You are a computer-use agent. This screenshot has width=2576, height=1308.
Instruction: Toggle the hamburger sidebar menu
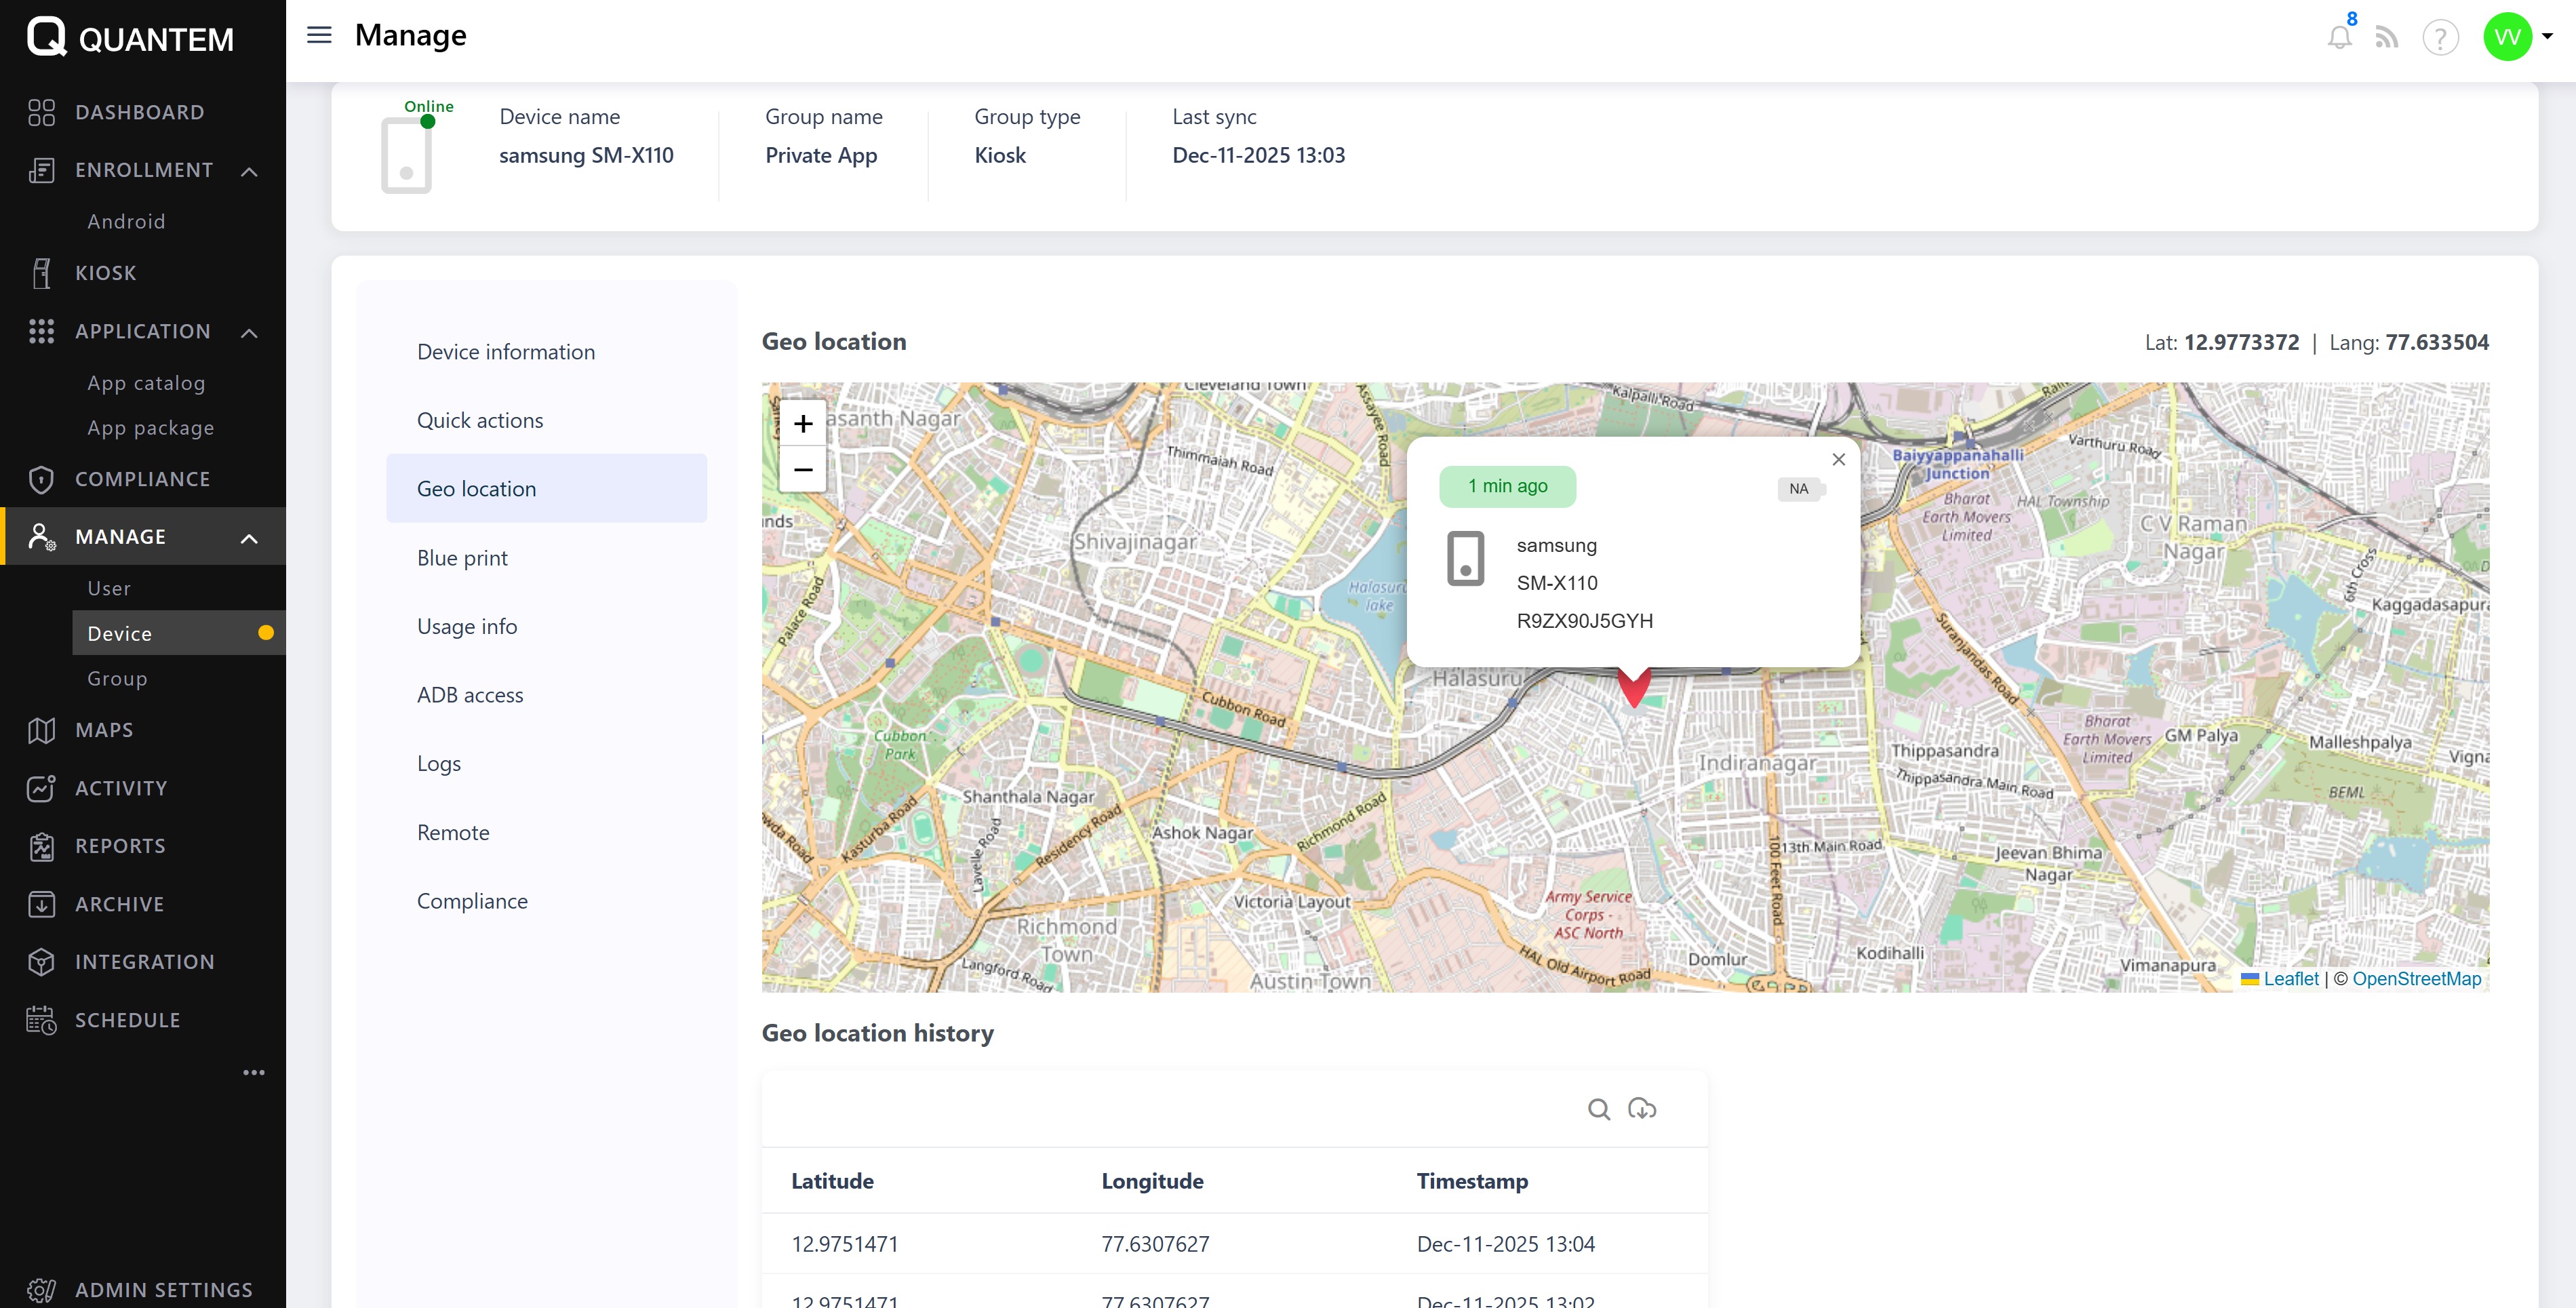click(x=319, y=35)
